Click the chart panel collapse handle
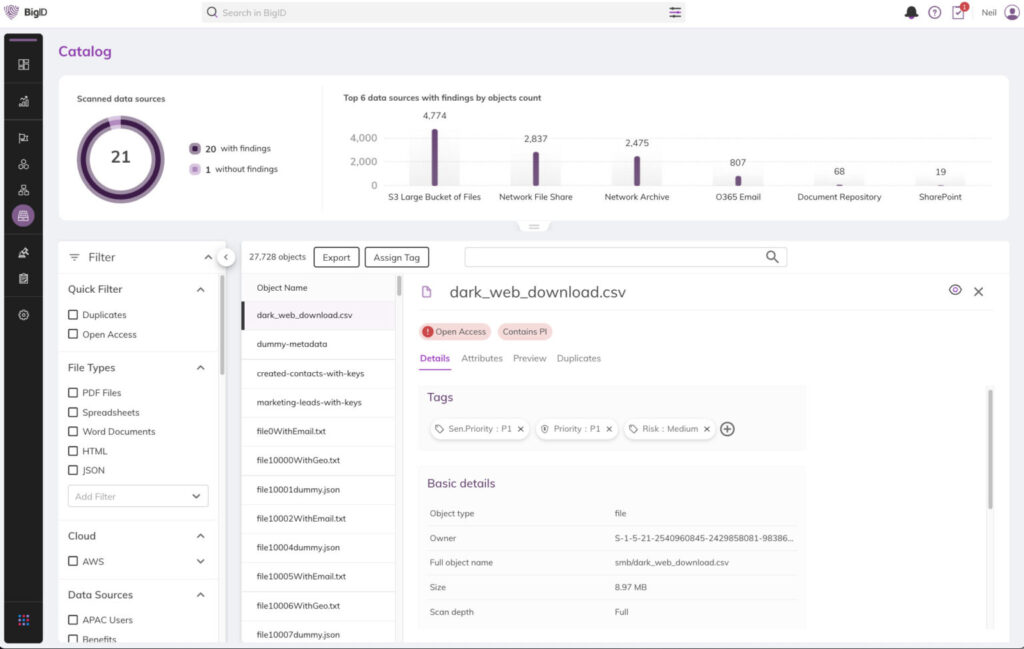The image size is (1024, 649). tap(534, 227)
